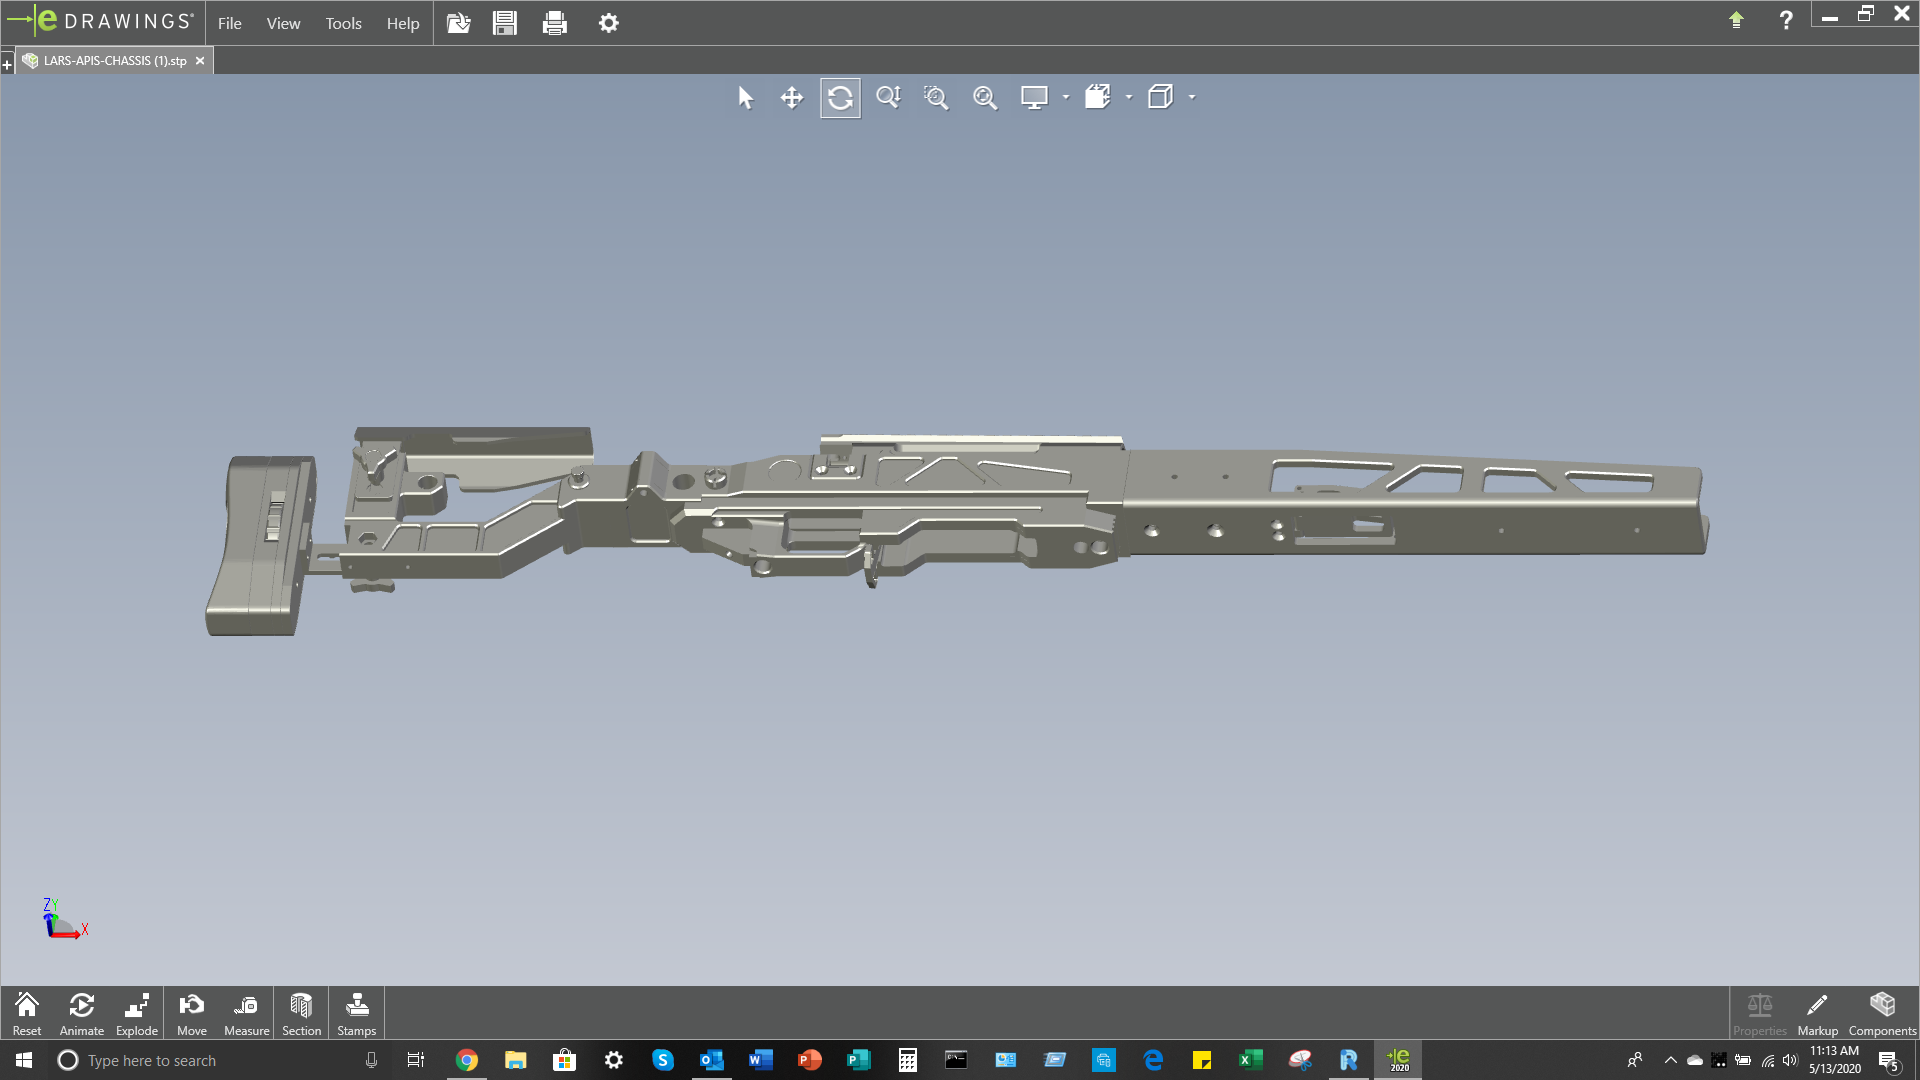Open the View menu
The width and height of the screenshot is (1920, 1080).
pyautogui.click(x=283, y=23)
